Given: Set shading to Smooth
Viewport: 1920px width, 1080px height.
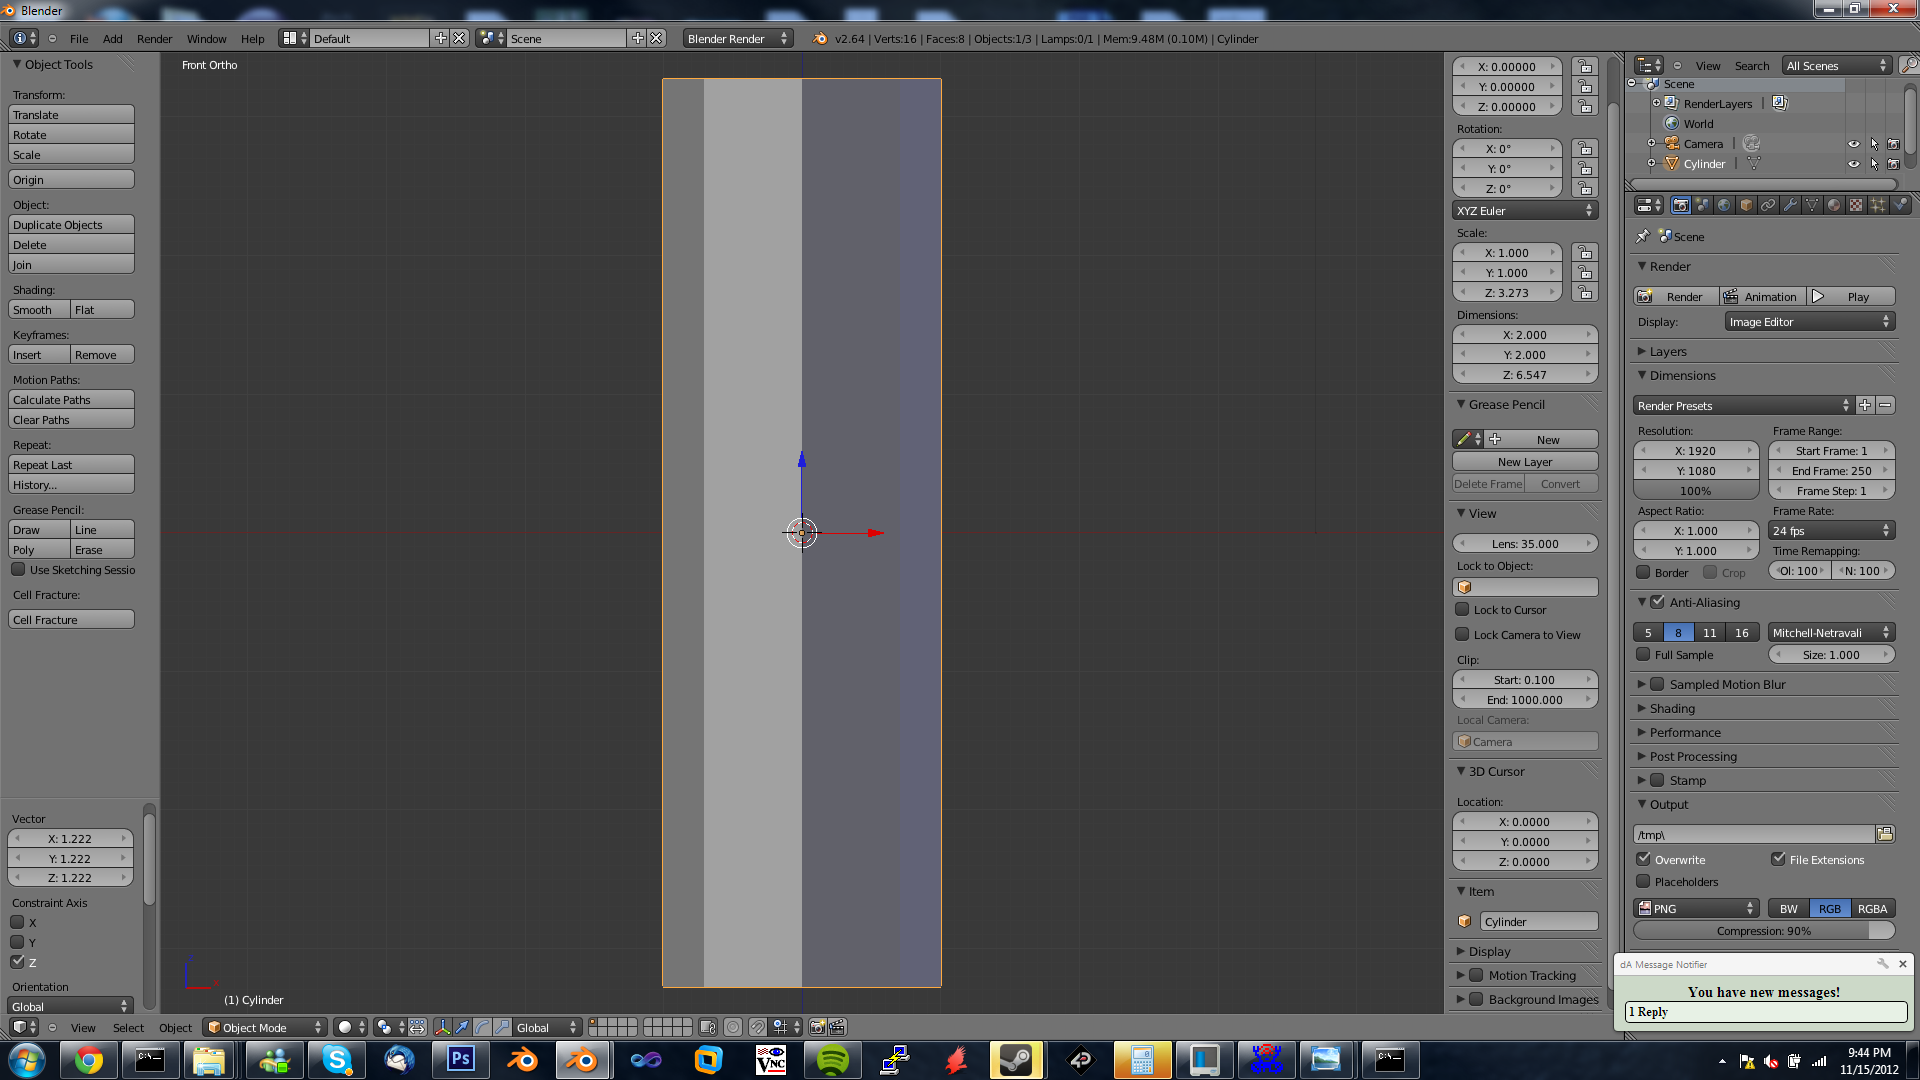Looking at the screenshot, I should 39,310.
